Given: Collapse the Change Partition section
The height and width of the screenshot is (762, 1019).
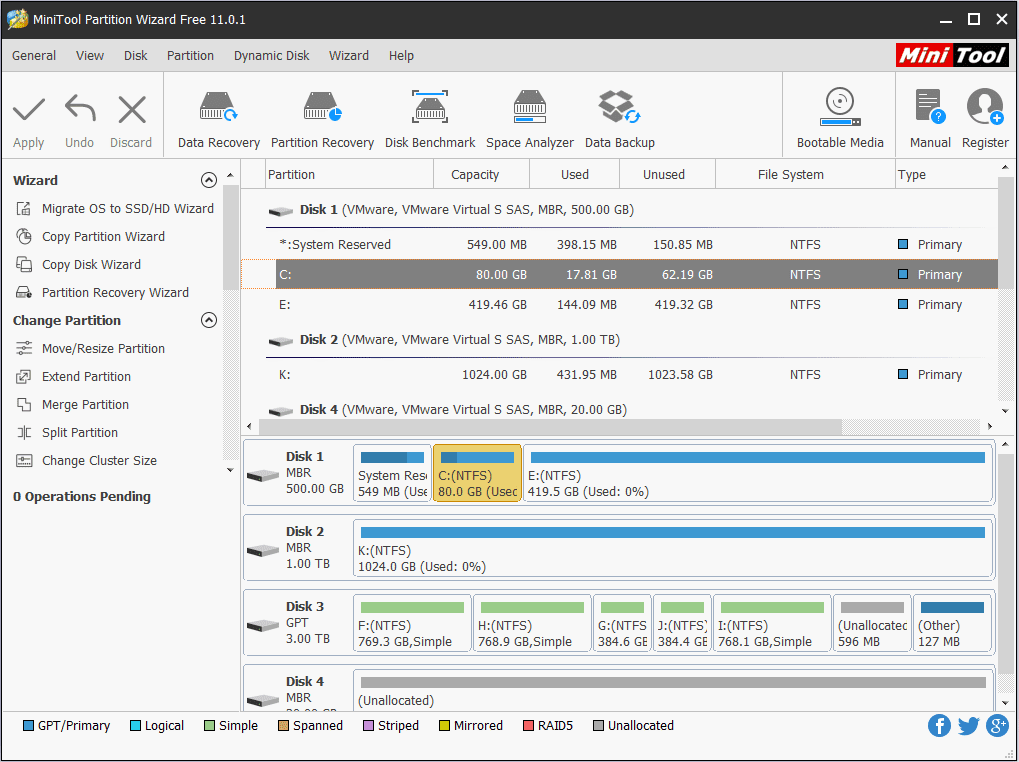Looking at the screenshot, I should coord(209,320).
